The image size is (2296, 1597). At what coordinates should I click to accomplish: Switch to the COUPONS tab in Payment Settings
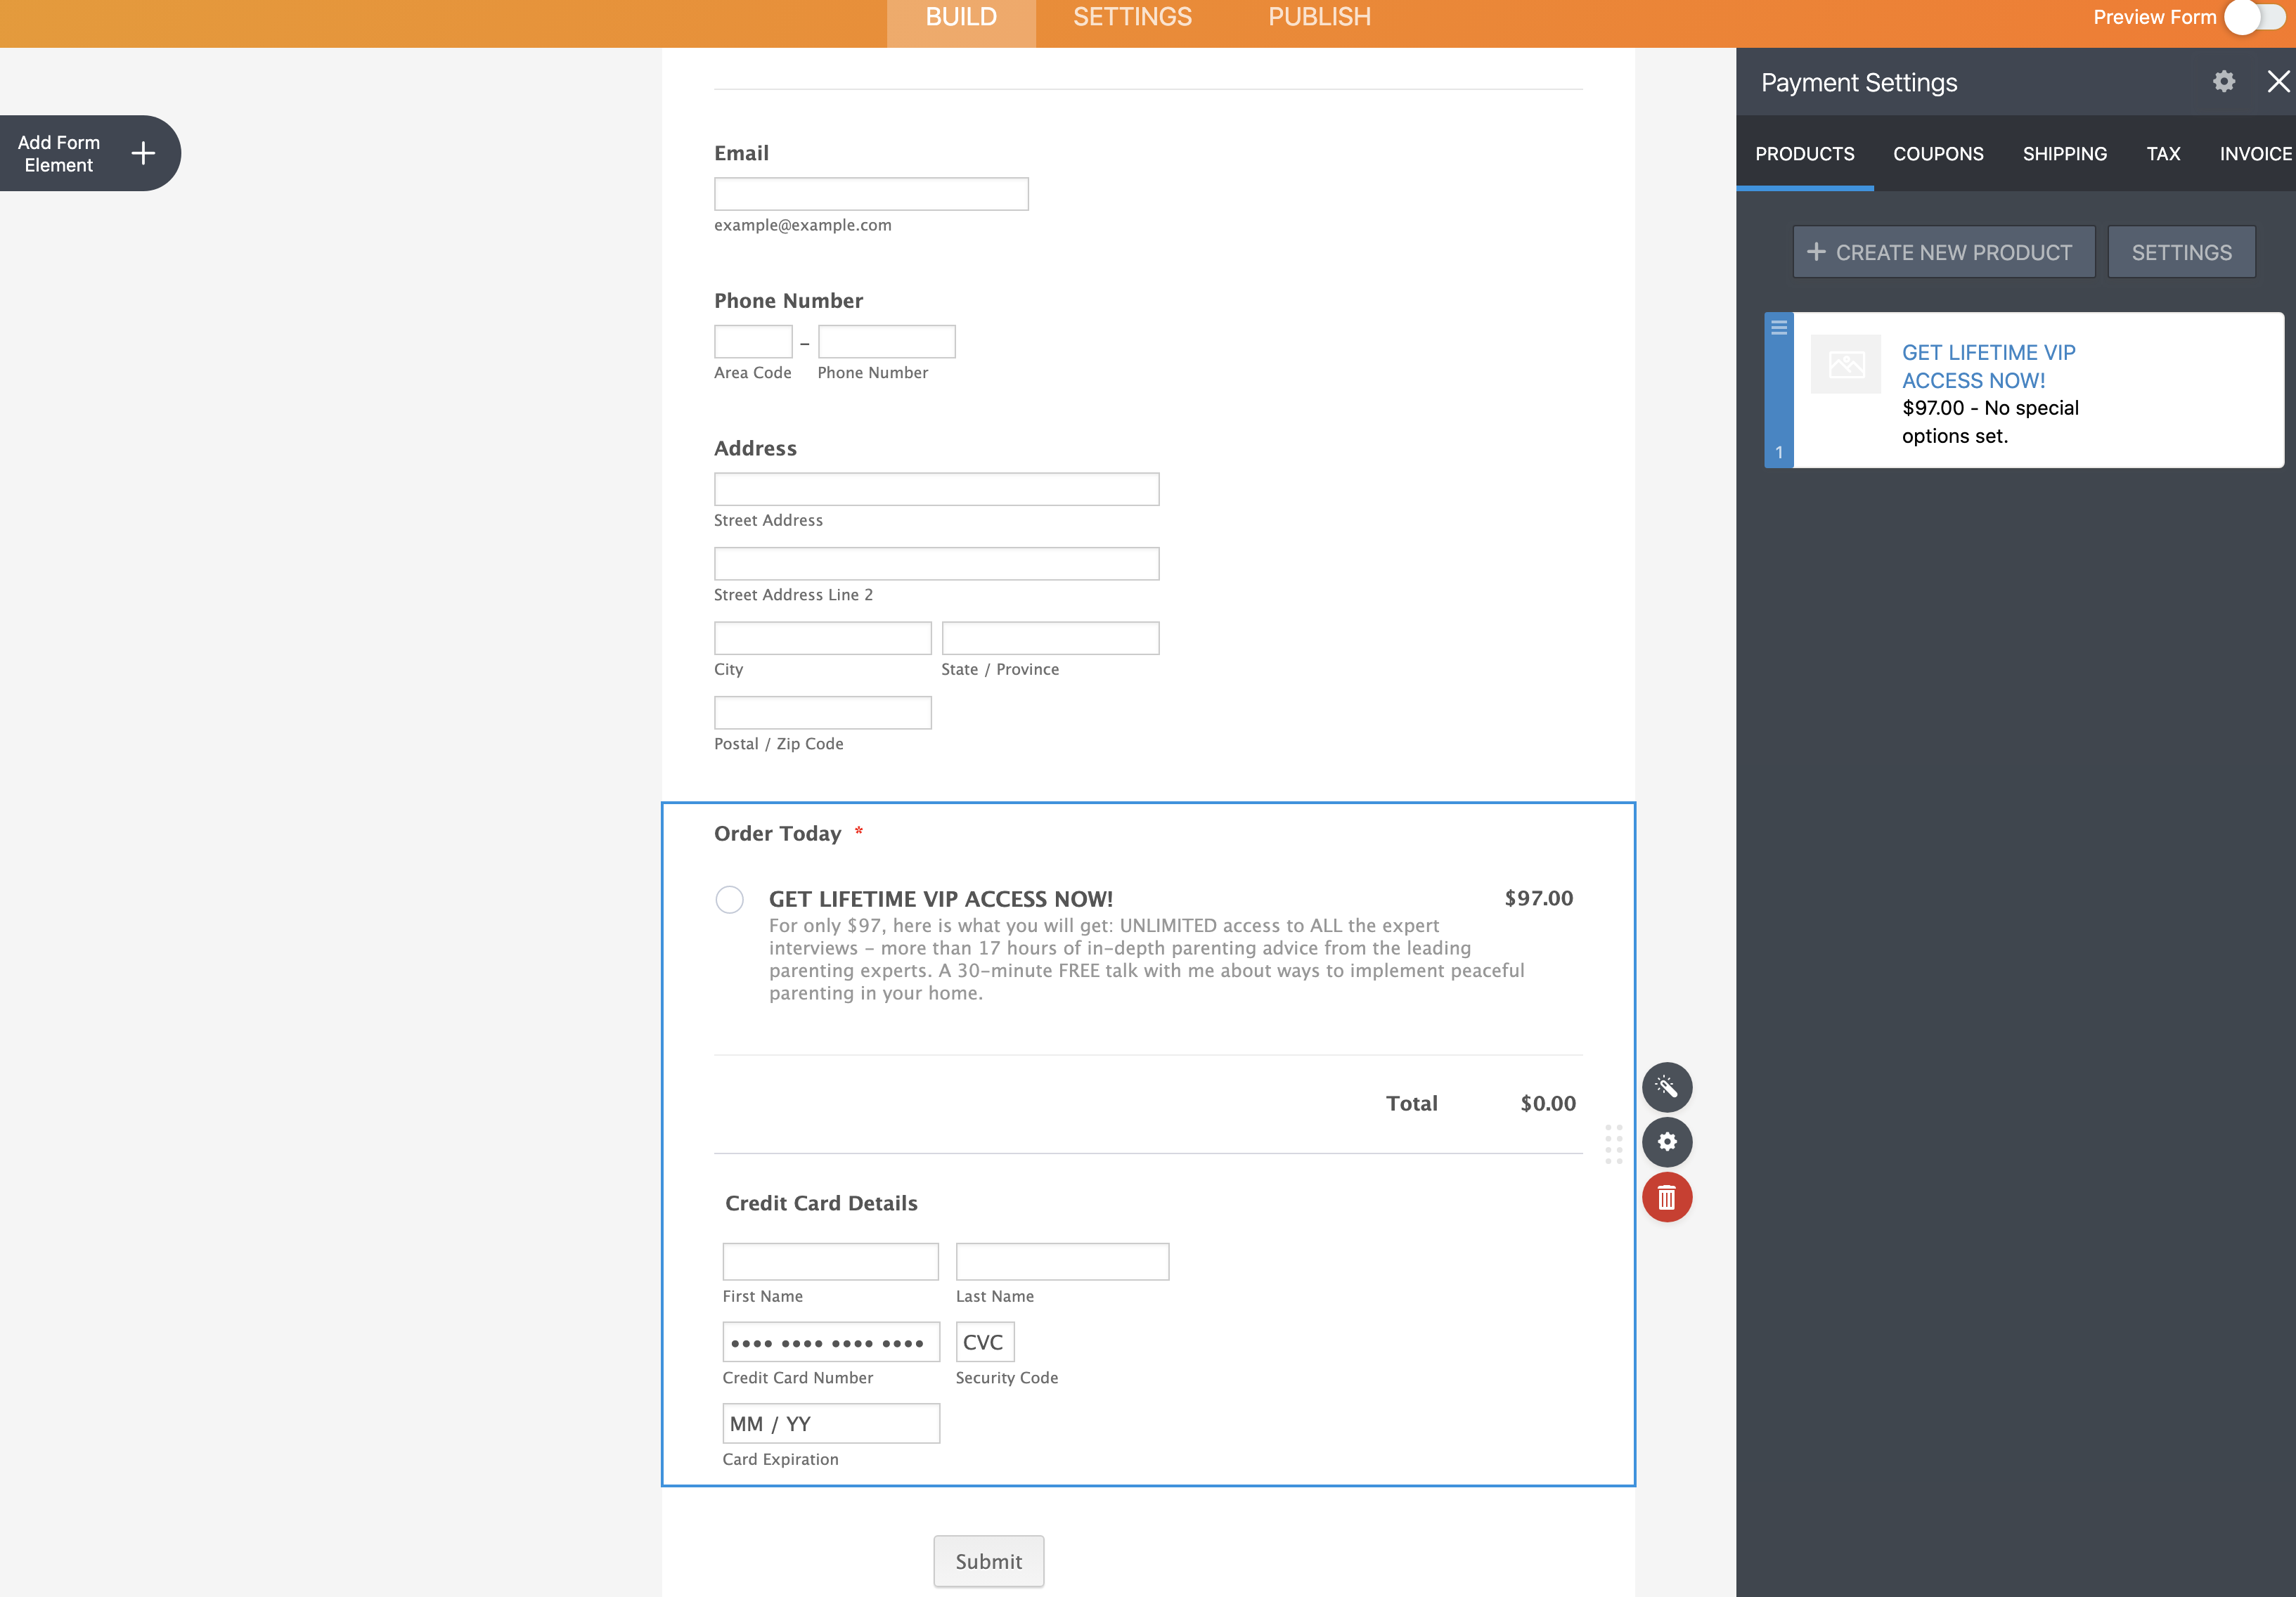(1937, 154)
